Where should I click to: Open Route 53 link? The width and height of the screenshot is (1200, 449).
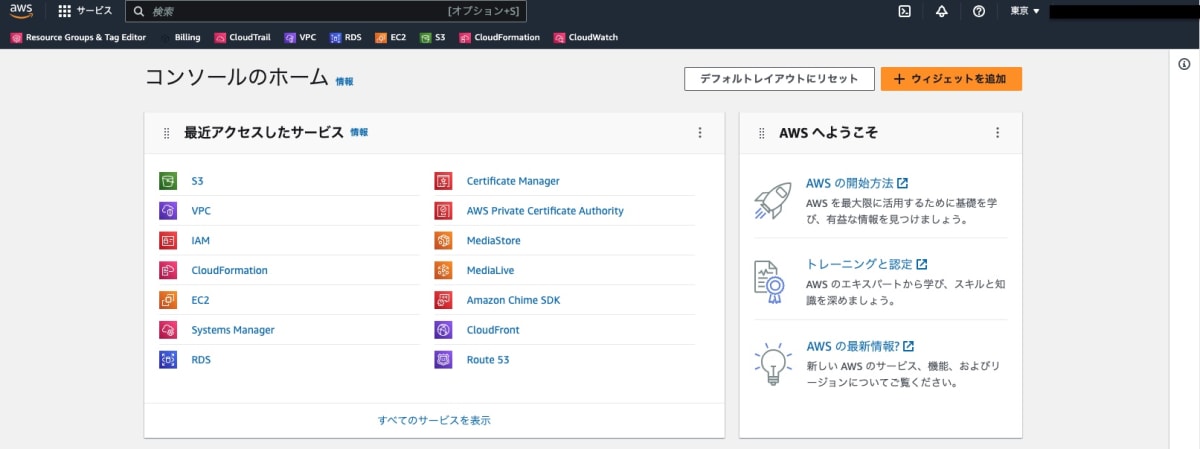pyautogui.click(x=488, y=359)
